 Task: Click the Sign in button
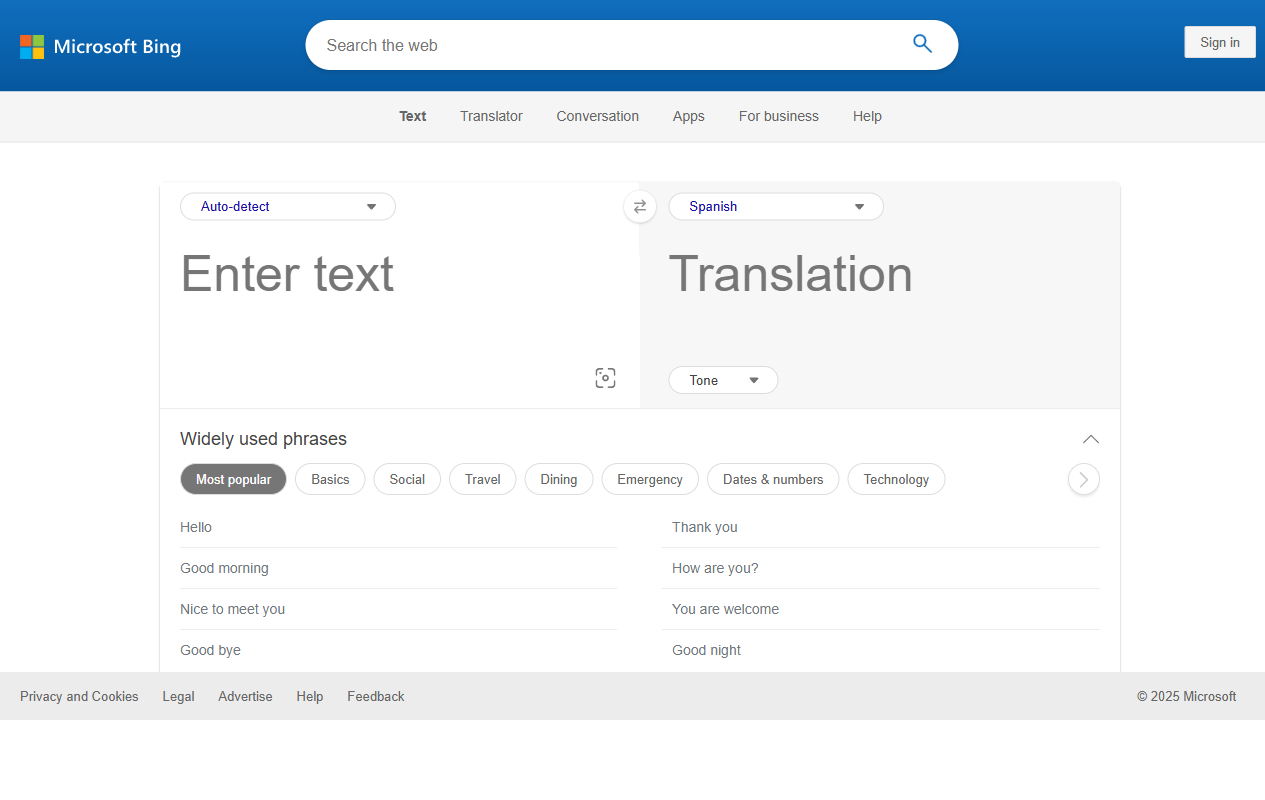tap(1219, 42)
